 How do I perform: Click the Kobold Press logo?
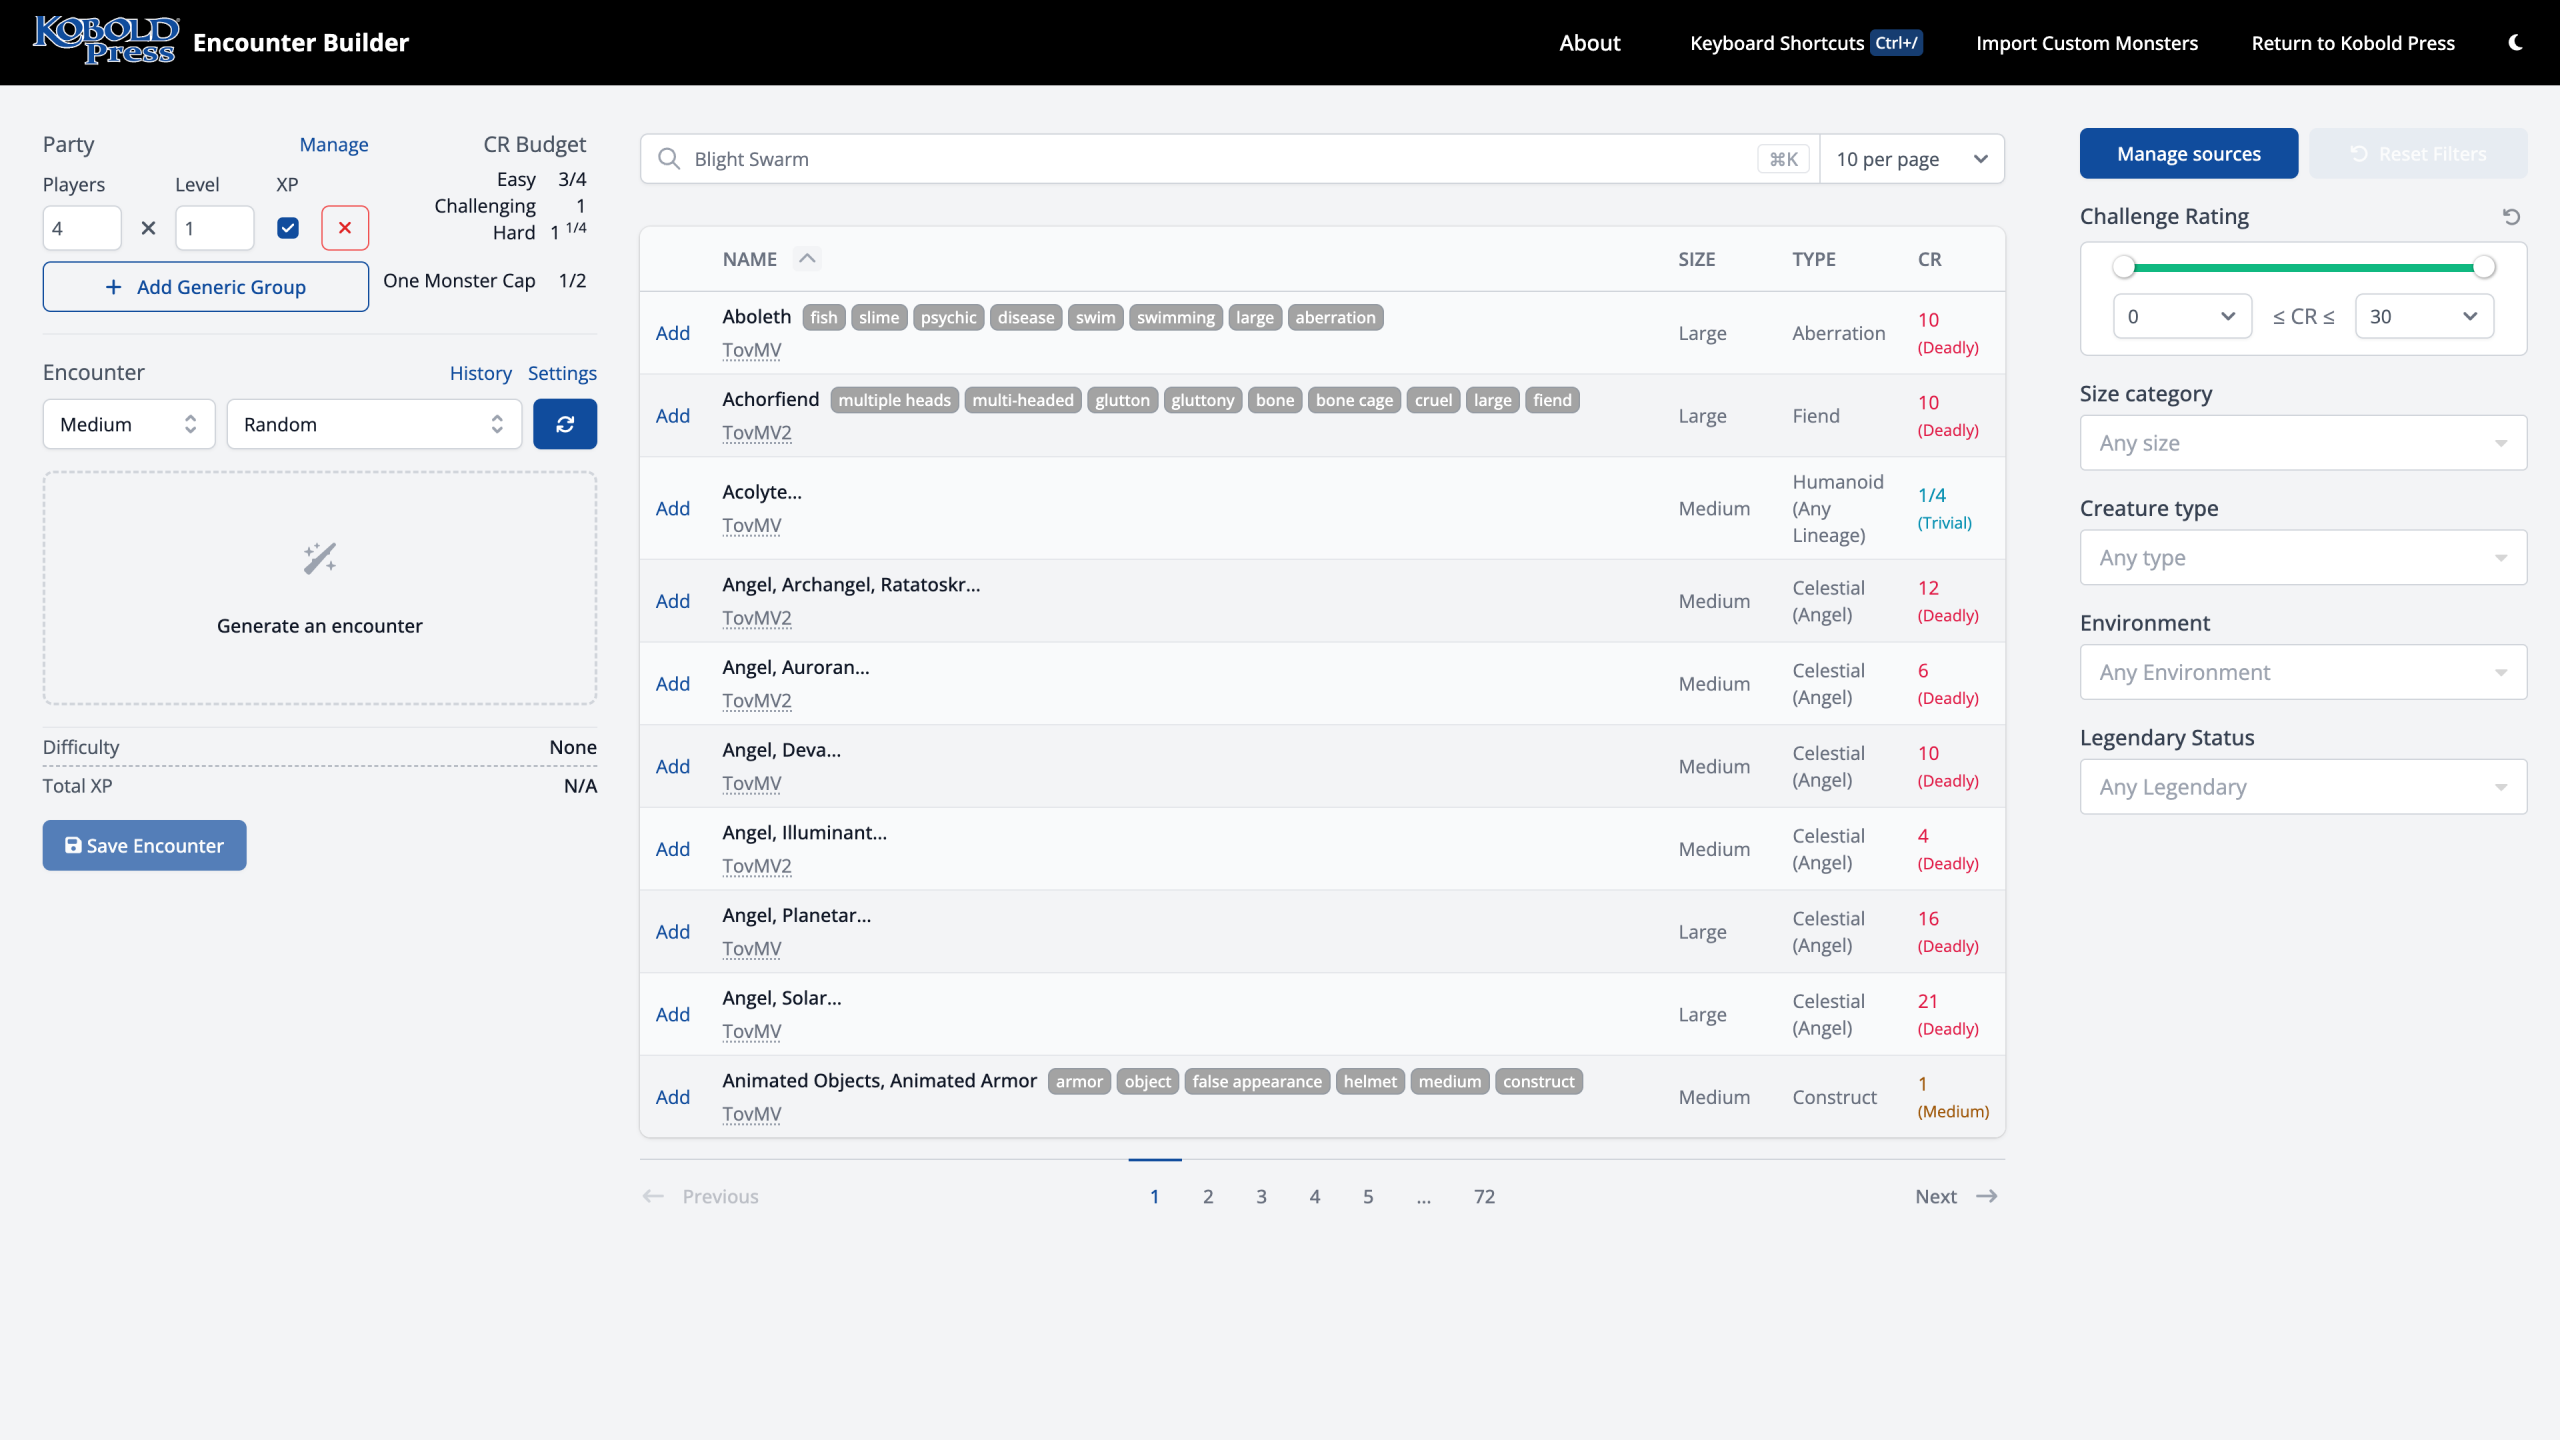(x=106, y=40)
